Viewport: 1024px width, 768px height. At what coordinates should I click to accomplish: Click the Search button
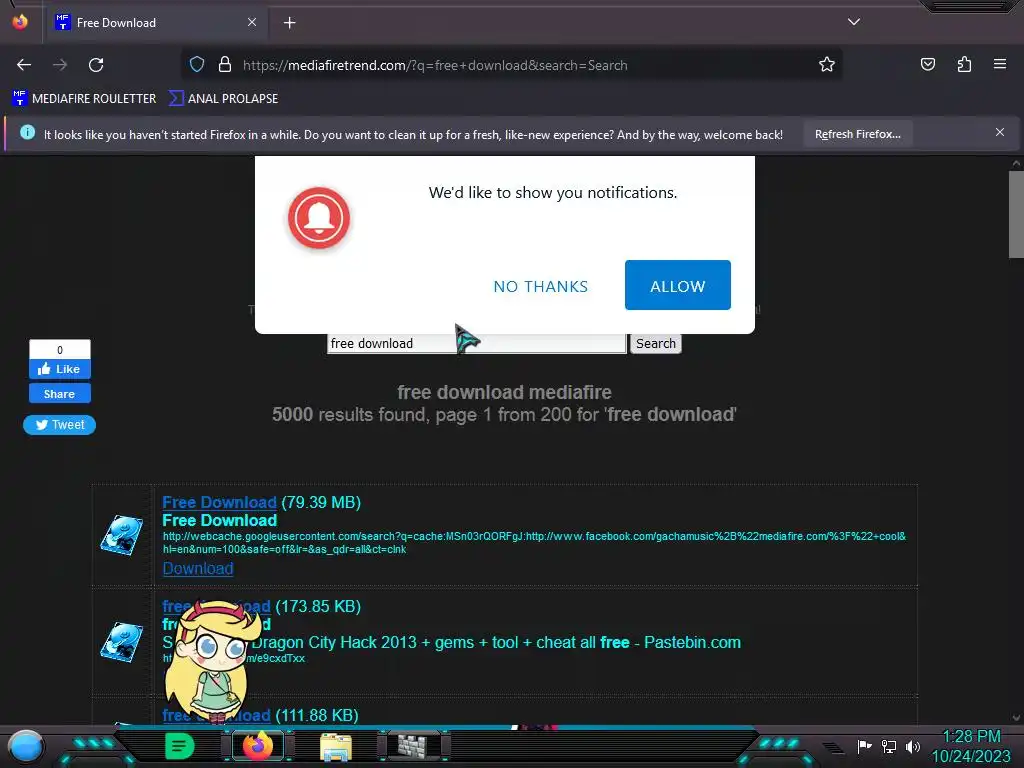[x=656, y=344]
